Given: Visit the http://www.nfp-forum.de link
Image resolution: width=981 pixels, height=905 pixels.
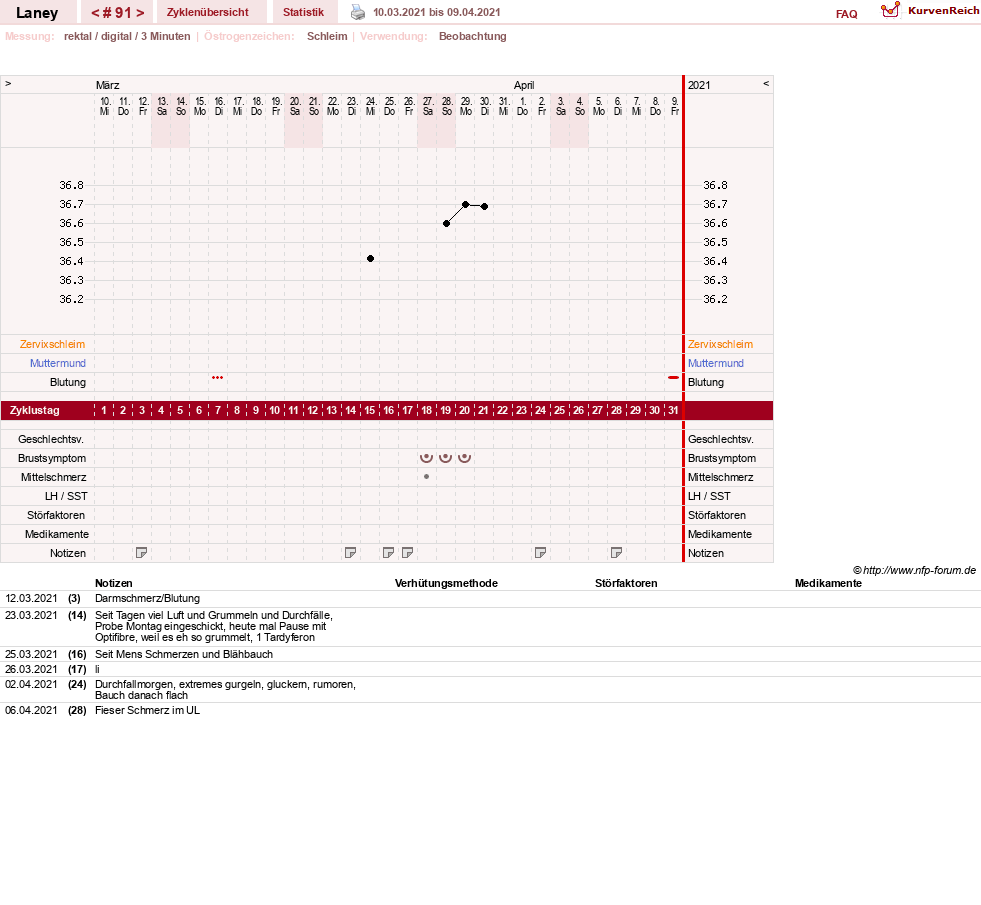Looking at the screenshot, I should pyautogui.click(x=919, y=570).
